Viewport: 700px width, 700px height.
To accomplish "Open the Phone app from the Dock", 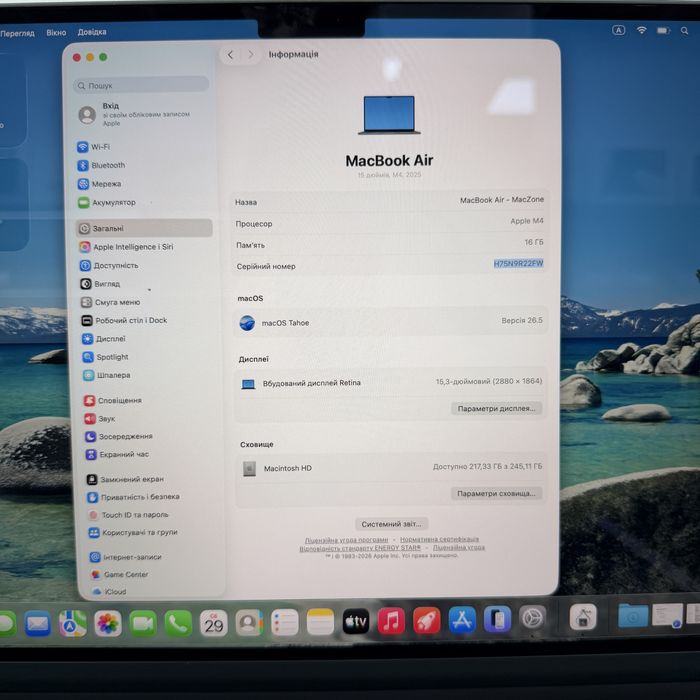I will 178,623.
